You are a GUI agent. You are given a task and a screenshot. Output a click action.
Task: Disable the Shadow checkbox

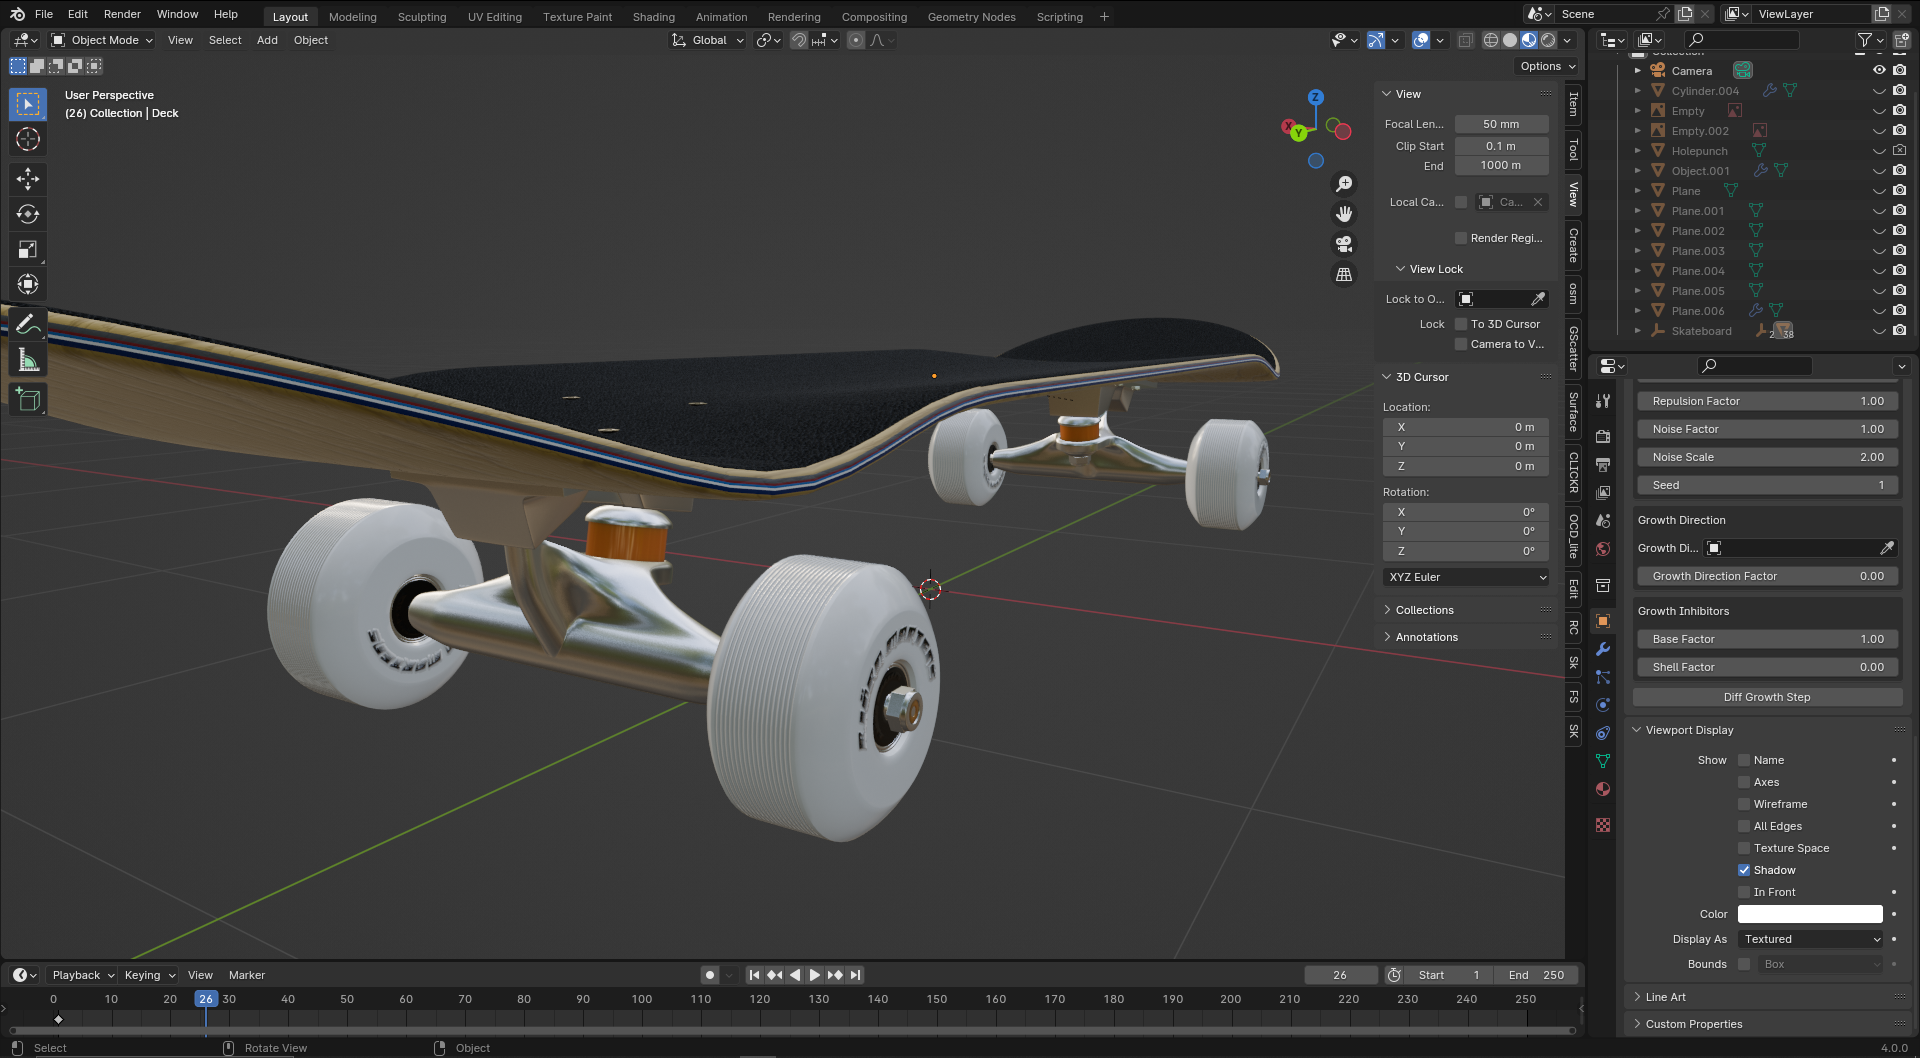1744,870
